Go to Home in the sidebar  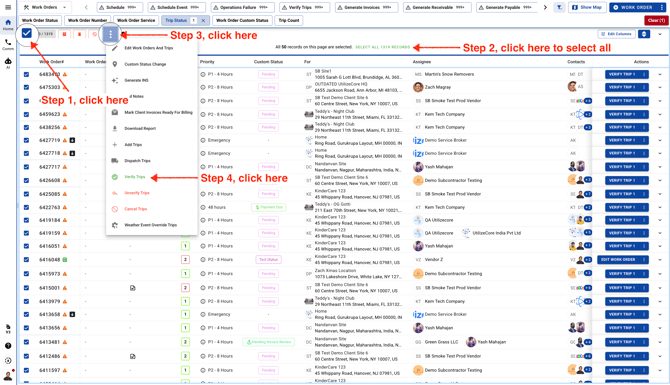(8, 24)
